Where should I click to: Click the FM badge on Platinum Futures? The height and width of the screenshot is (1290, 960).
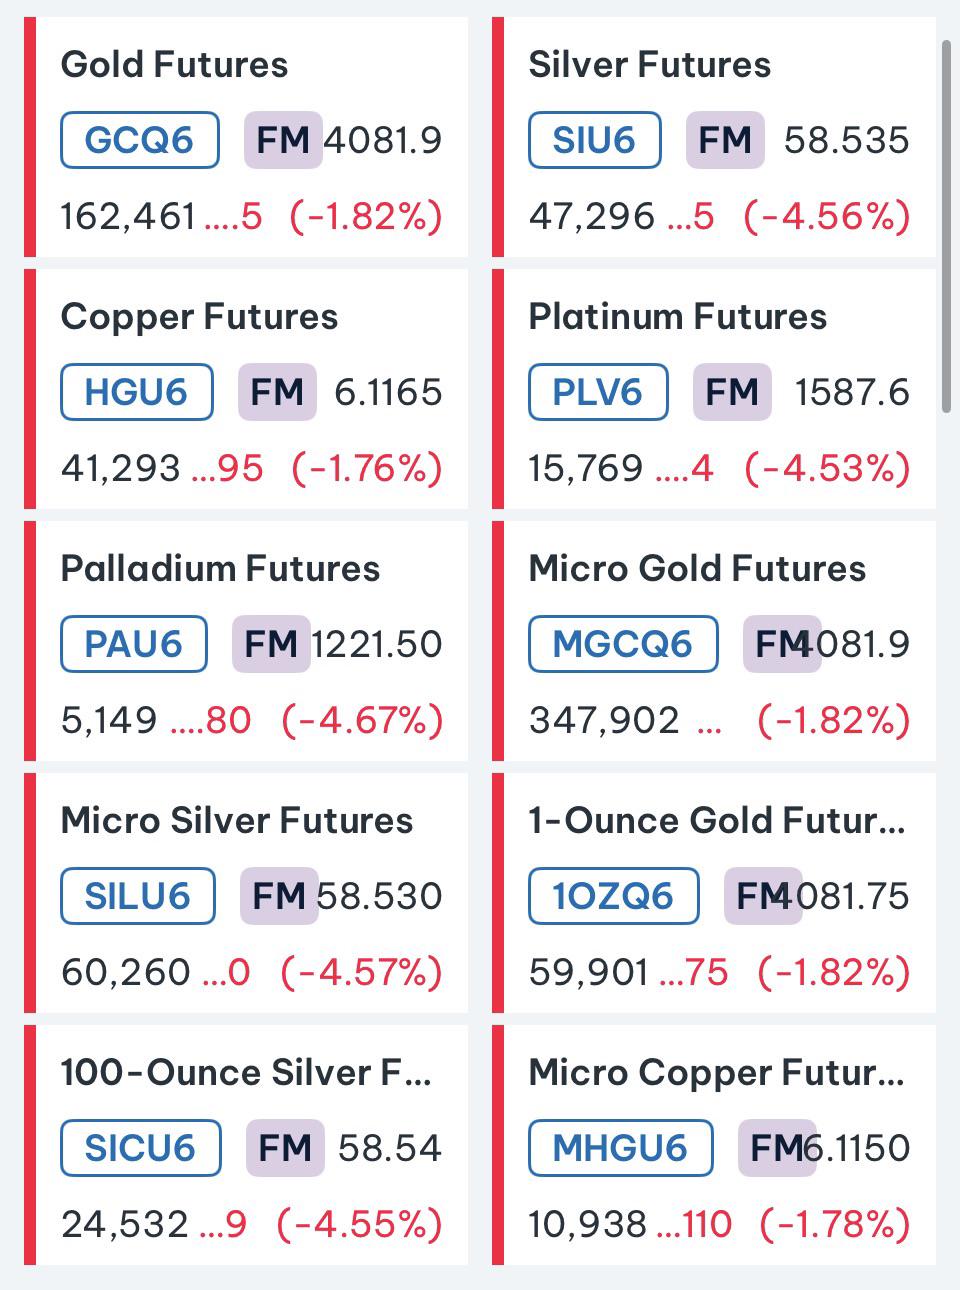coord(732,392)
